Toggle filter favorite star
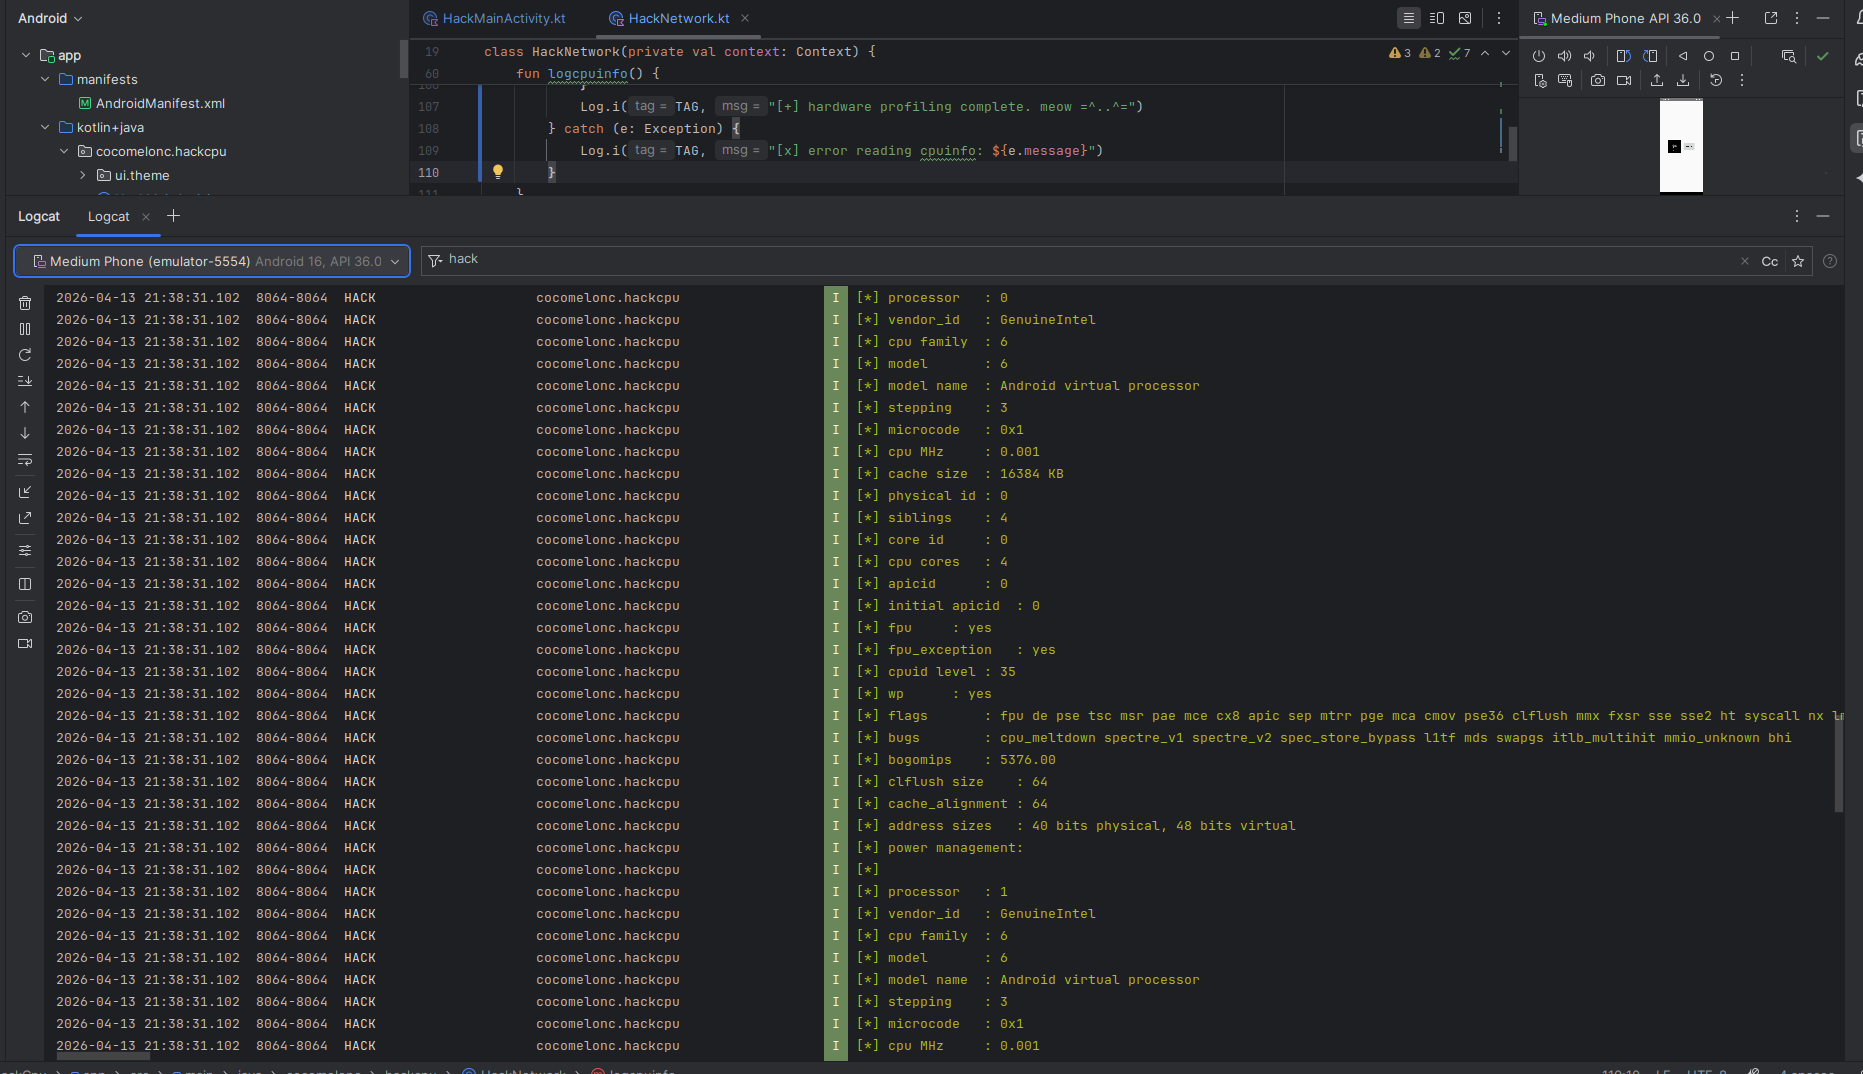The image size is (1863, 1074). [x=1798, y=262]
